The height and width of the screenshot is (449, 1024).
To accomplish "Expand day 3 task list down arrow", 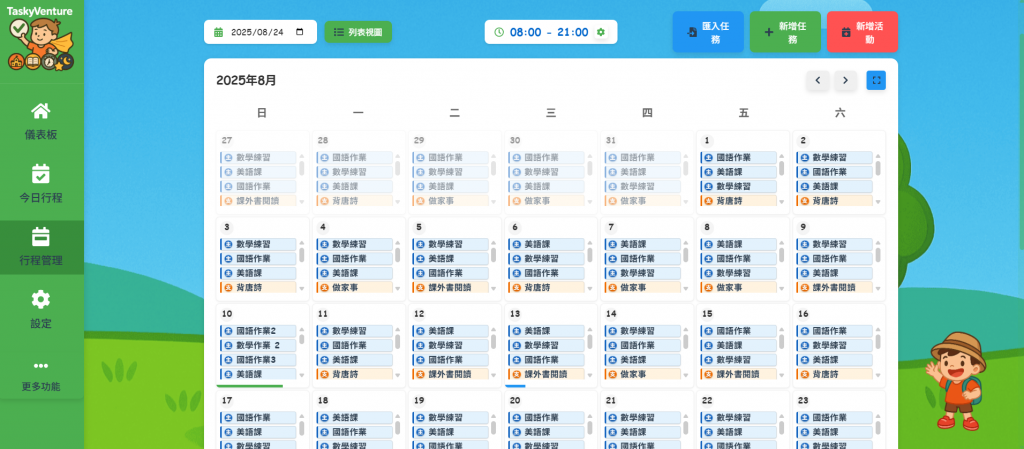I will [x=302, y=288].
